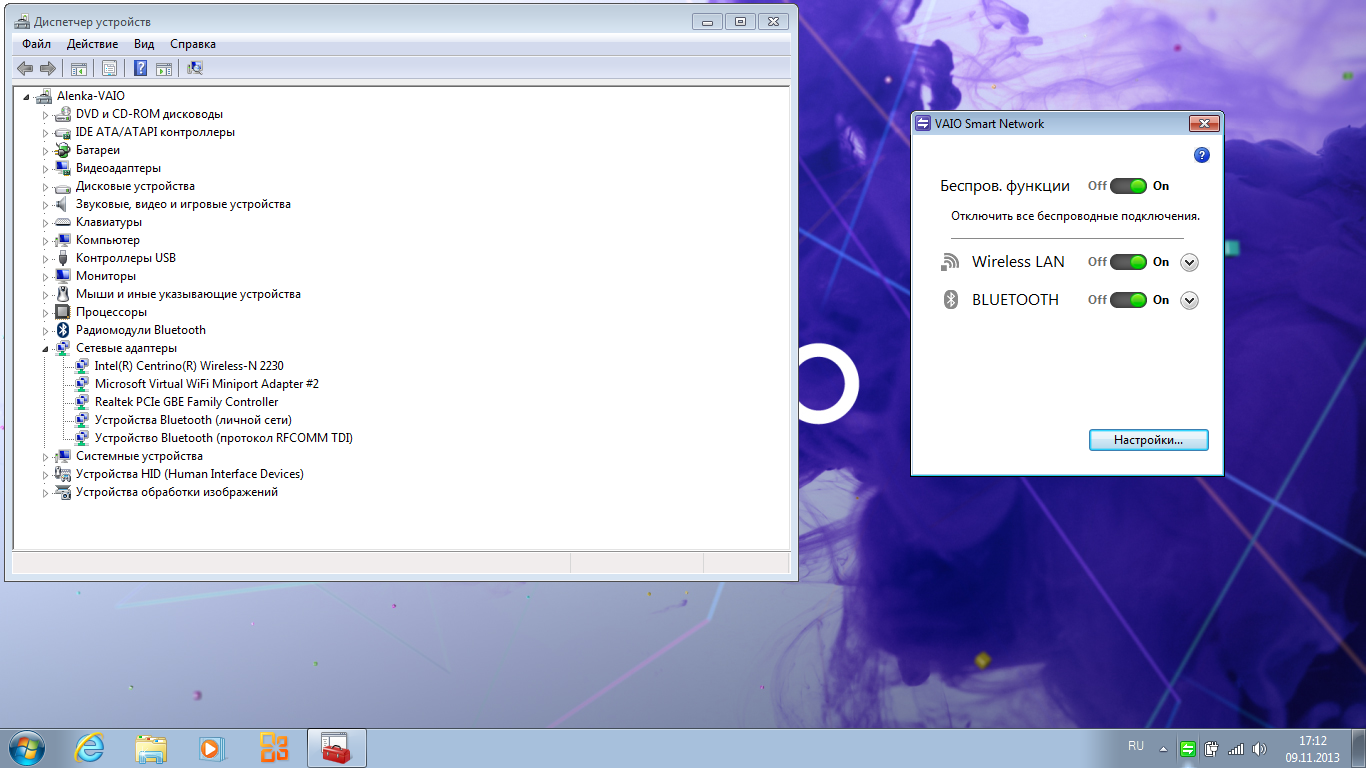The width and height of the screenshot is (1366, 768).
Task: Launch Internet Explorer from the taskbar
Action: 90,747
